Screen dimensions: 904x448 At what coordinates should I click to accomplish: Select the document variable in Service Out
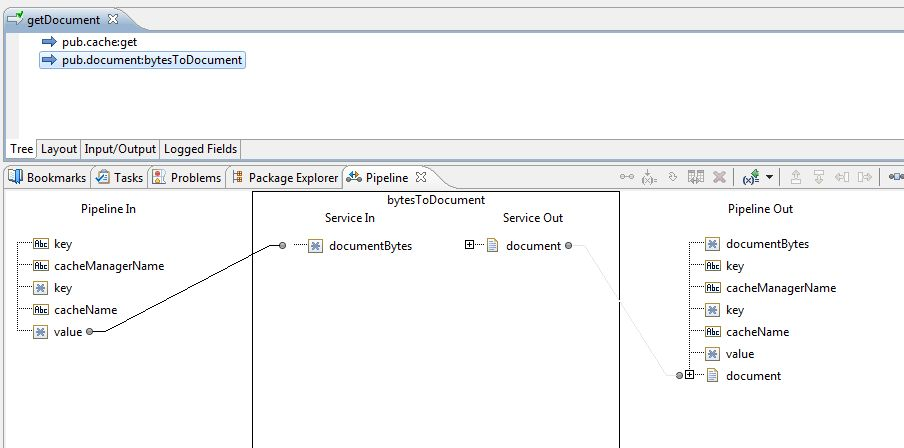[x=533, y=246]
